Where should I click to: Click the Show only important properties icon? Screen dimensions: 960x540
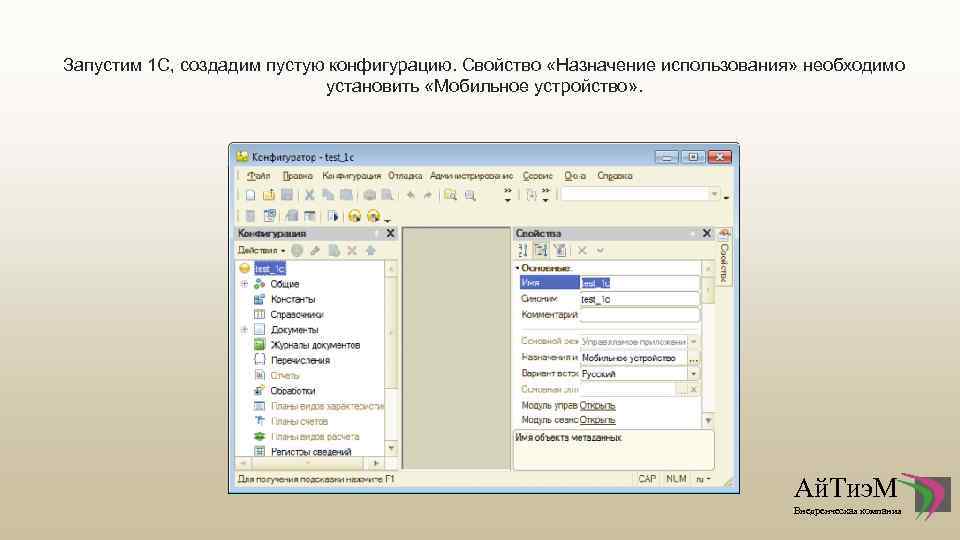pos(559,250)
